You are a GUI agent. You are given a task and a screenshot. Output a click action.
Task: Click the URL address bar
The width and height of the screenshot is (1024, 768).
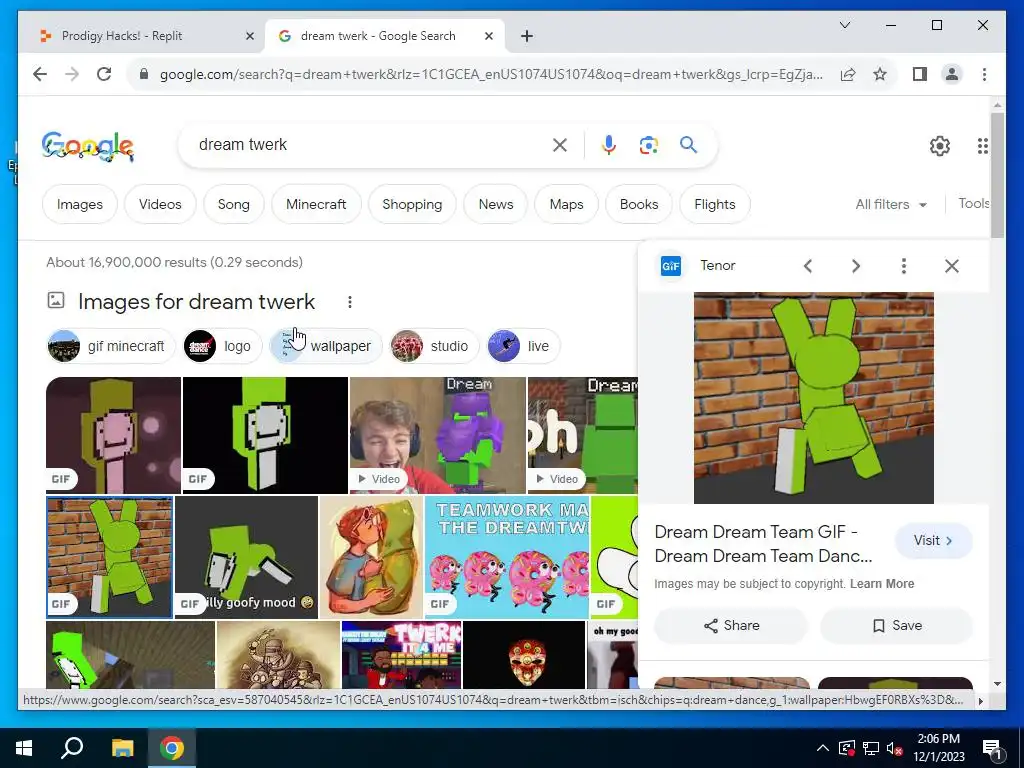[x=491, y=74]
